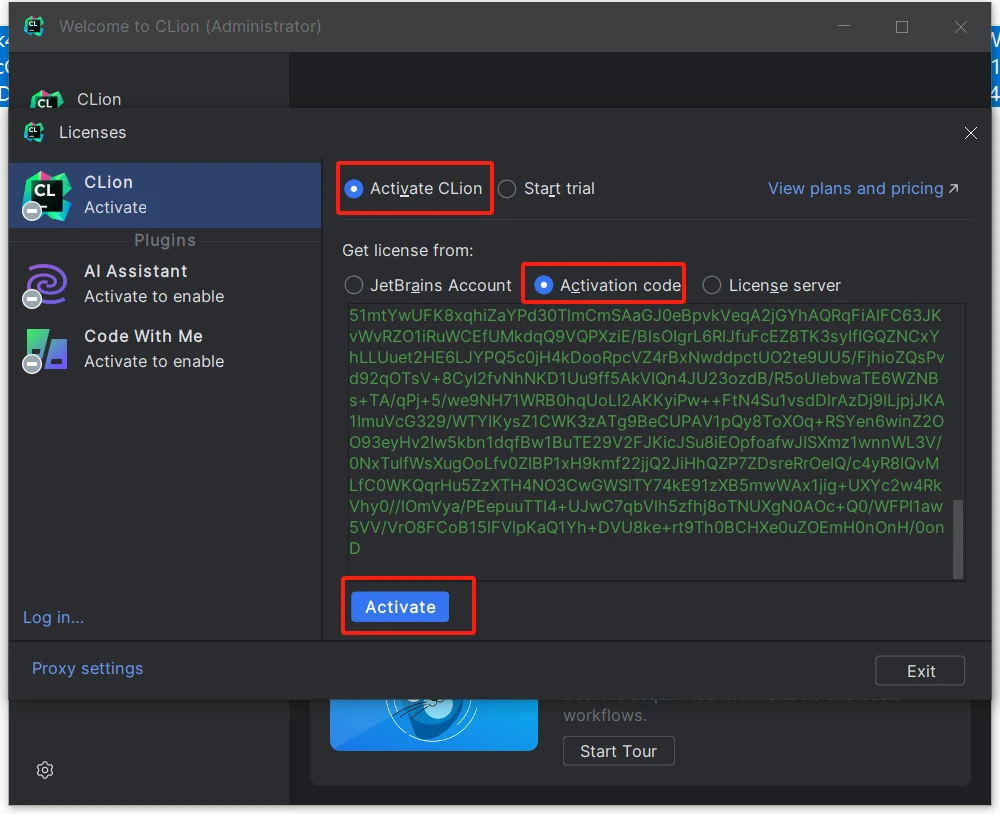Viewport: 1000px width, 814px height.
Task: Open settings gear in Welcome window
Action: pos(45,770)
